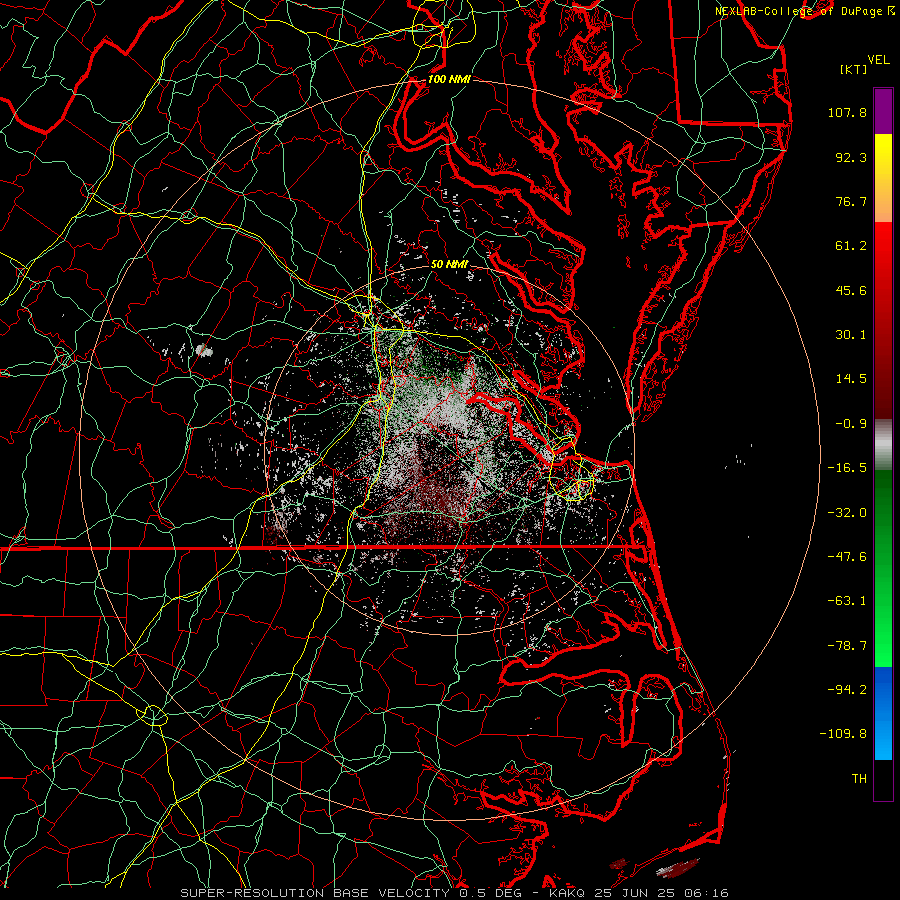Select the 107.8 legend value
The width and height of the screenshot is (900, 900).
pyautogui.click(x=847, y=112)
